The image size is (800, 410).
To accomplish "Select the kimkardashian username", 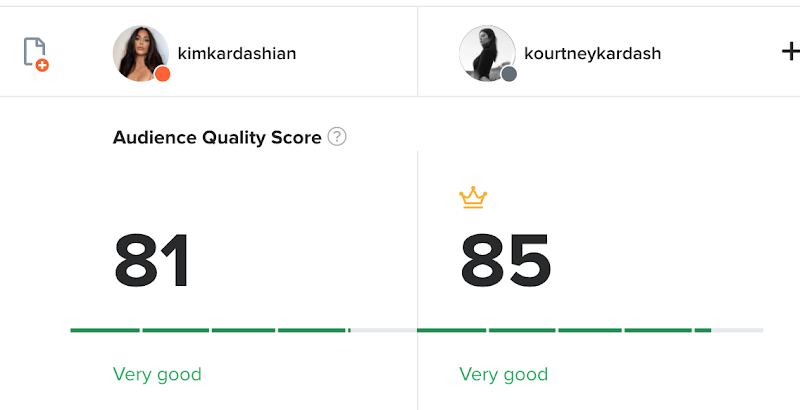I will pos(237,53).
